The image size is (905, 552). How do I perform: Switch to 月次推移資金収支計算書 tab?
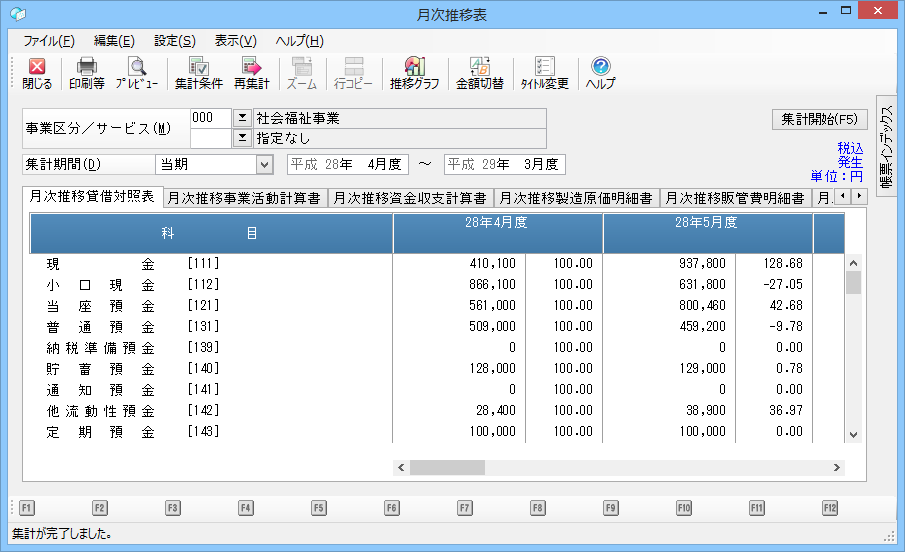click(x=410, y=198)
